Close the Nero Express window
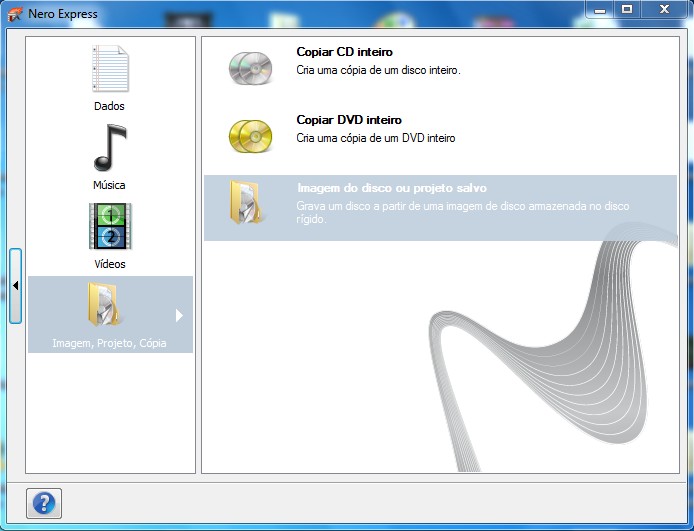Image resolution: width=694 pixels, height=531 pixels. point(664,9)
